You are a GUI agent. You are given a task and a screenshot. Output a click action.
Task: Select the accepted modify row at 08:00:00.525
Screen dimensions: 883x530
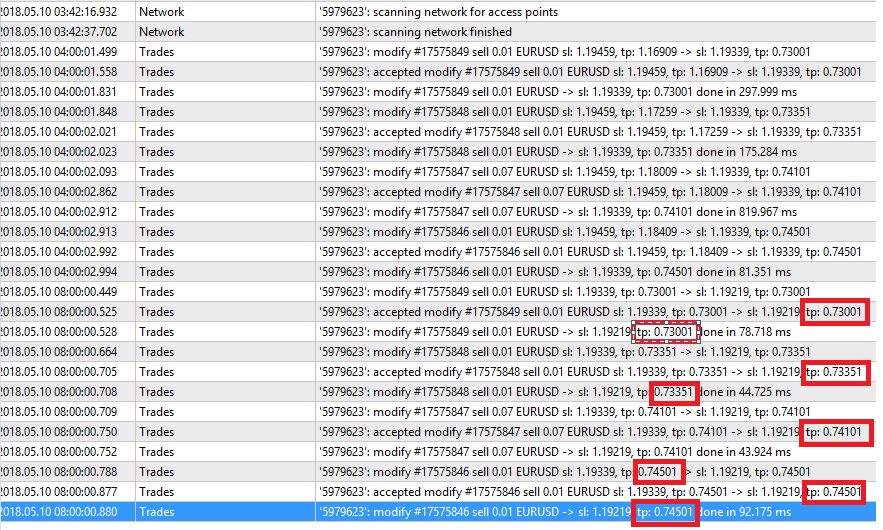tap(438, 312)
